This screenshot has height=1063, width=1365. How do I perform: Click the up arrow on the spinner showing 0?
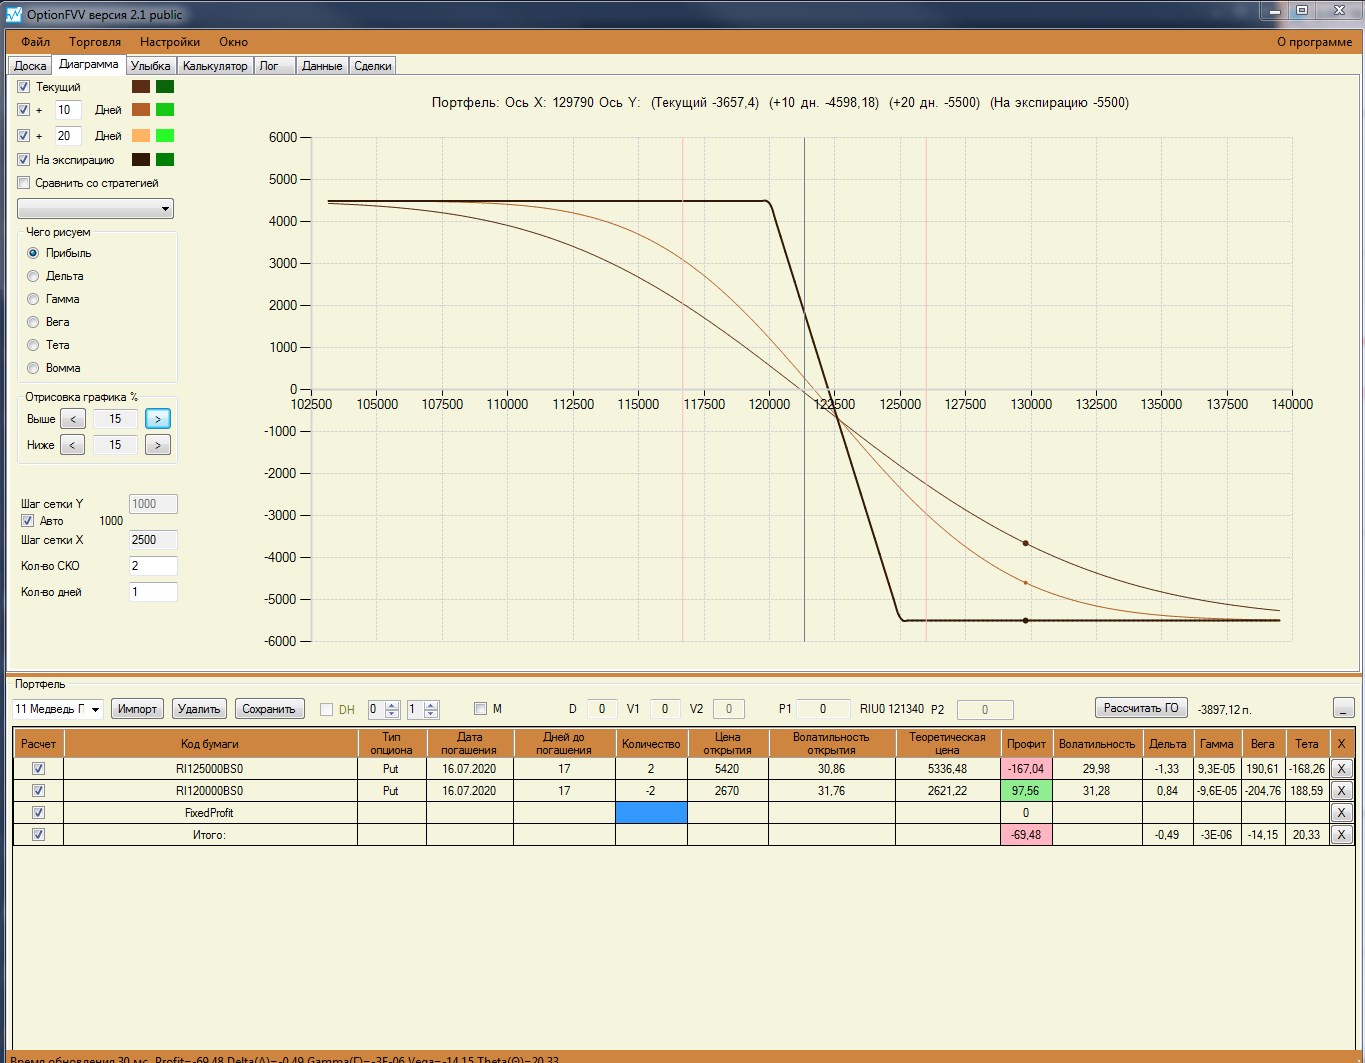[x=392, y=705]
